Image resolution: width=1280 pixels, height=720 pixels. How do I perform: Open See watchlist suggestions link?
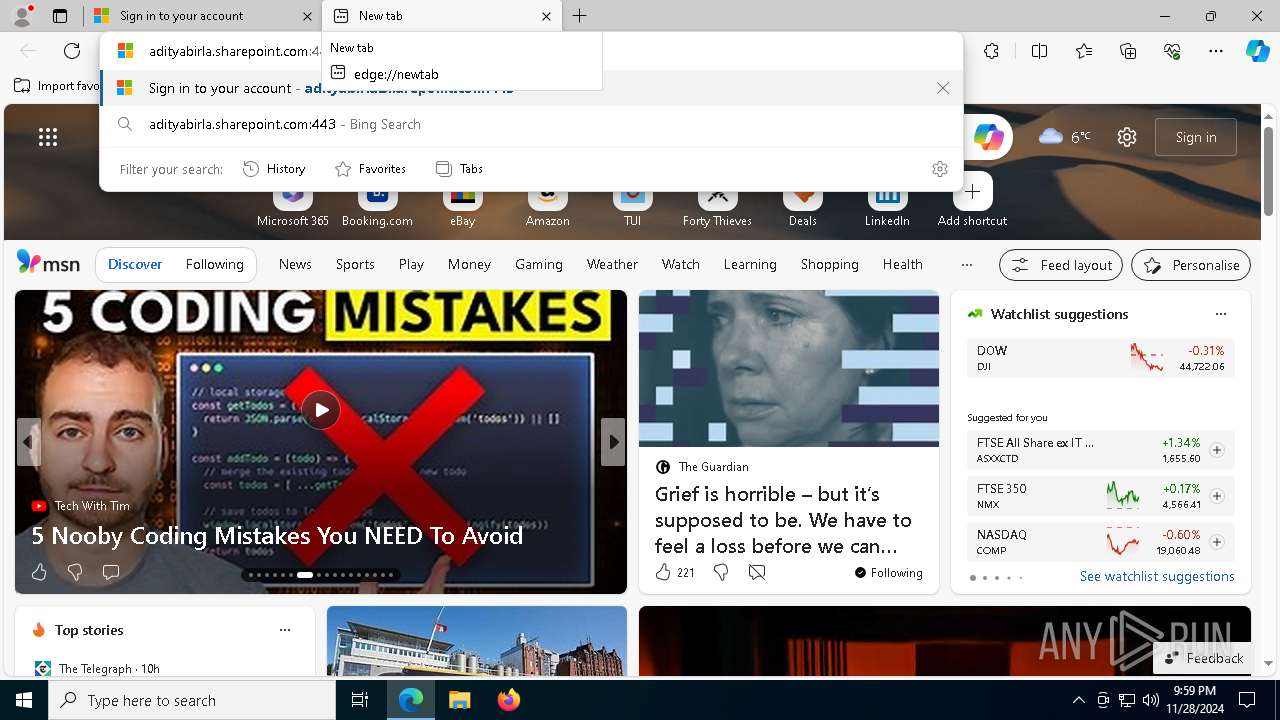[1157, 576]
